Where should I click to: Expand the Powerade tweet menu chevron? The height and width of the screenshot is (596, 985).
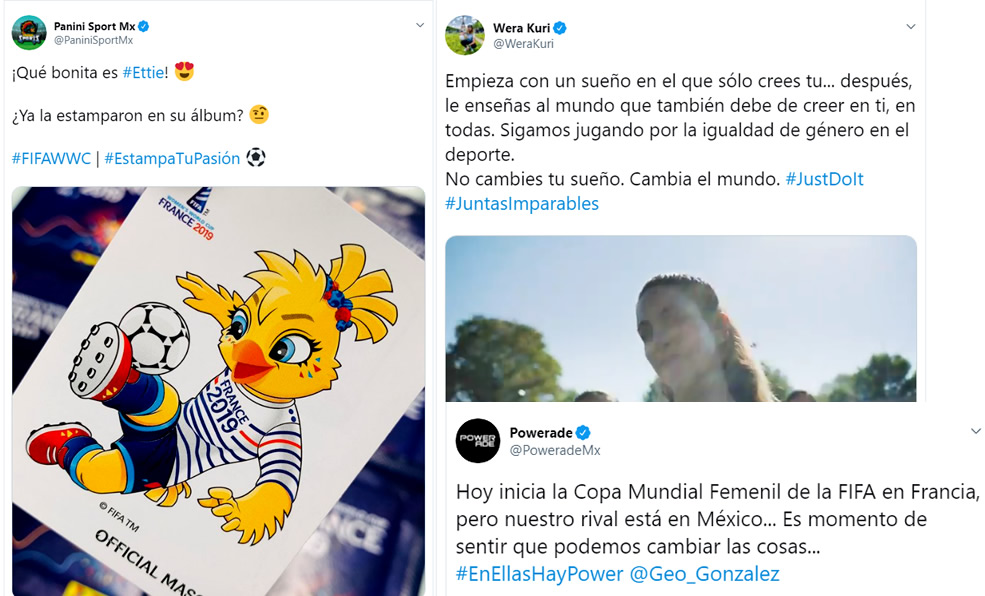[x=976, y=431]
